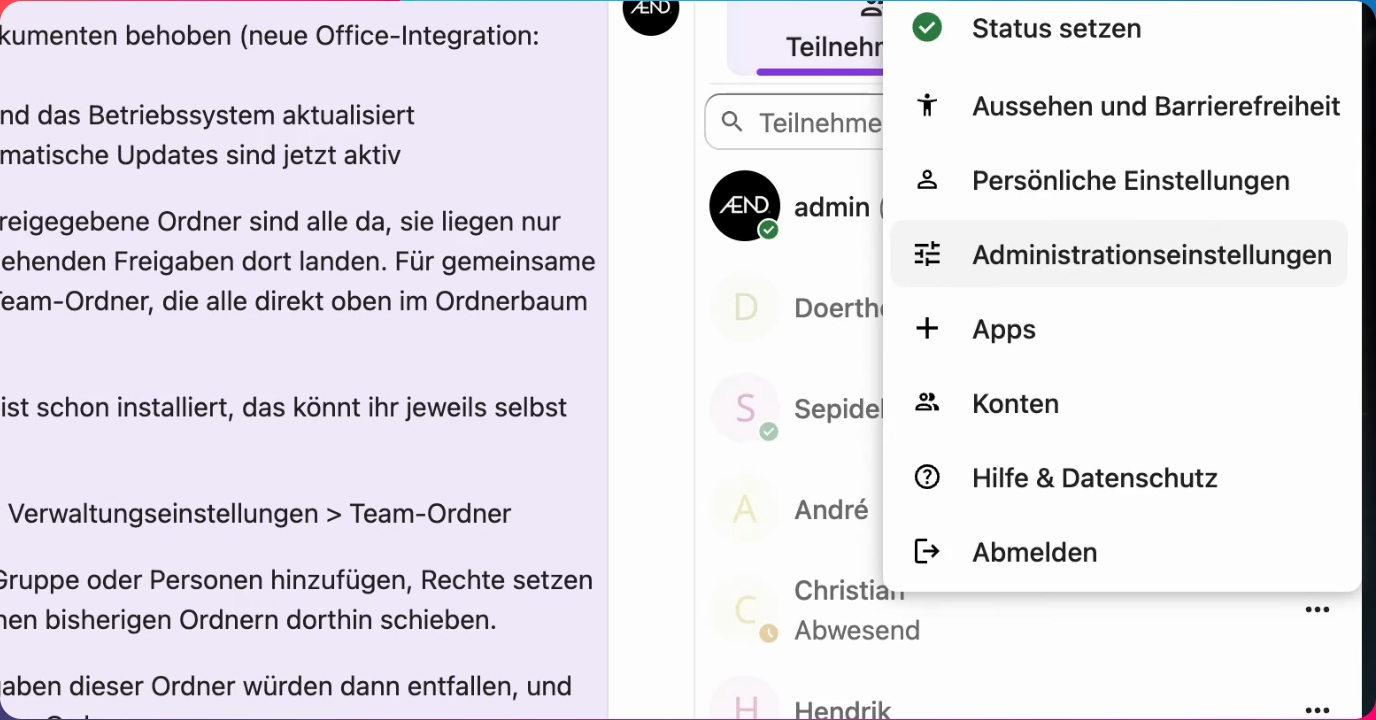This screenshot has height=720, width=1376.
Task: Go to Persönliche Einstellungen
Action: point(1118,181)
